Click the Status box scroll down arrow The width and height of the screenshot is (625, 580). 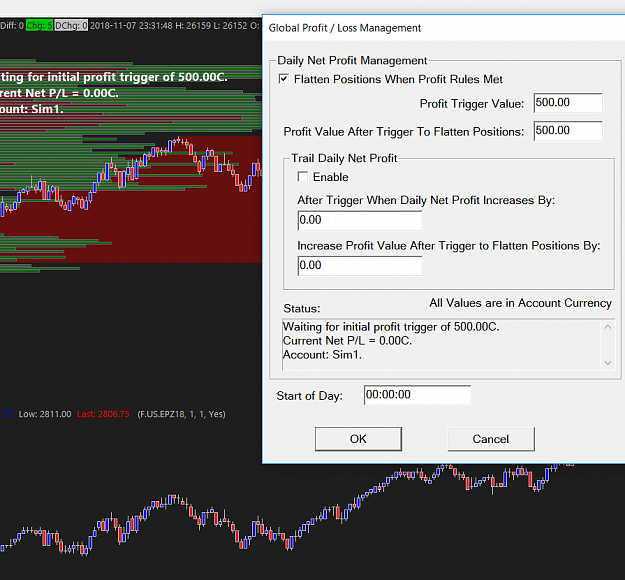[607, 363]
